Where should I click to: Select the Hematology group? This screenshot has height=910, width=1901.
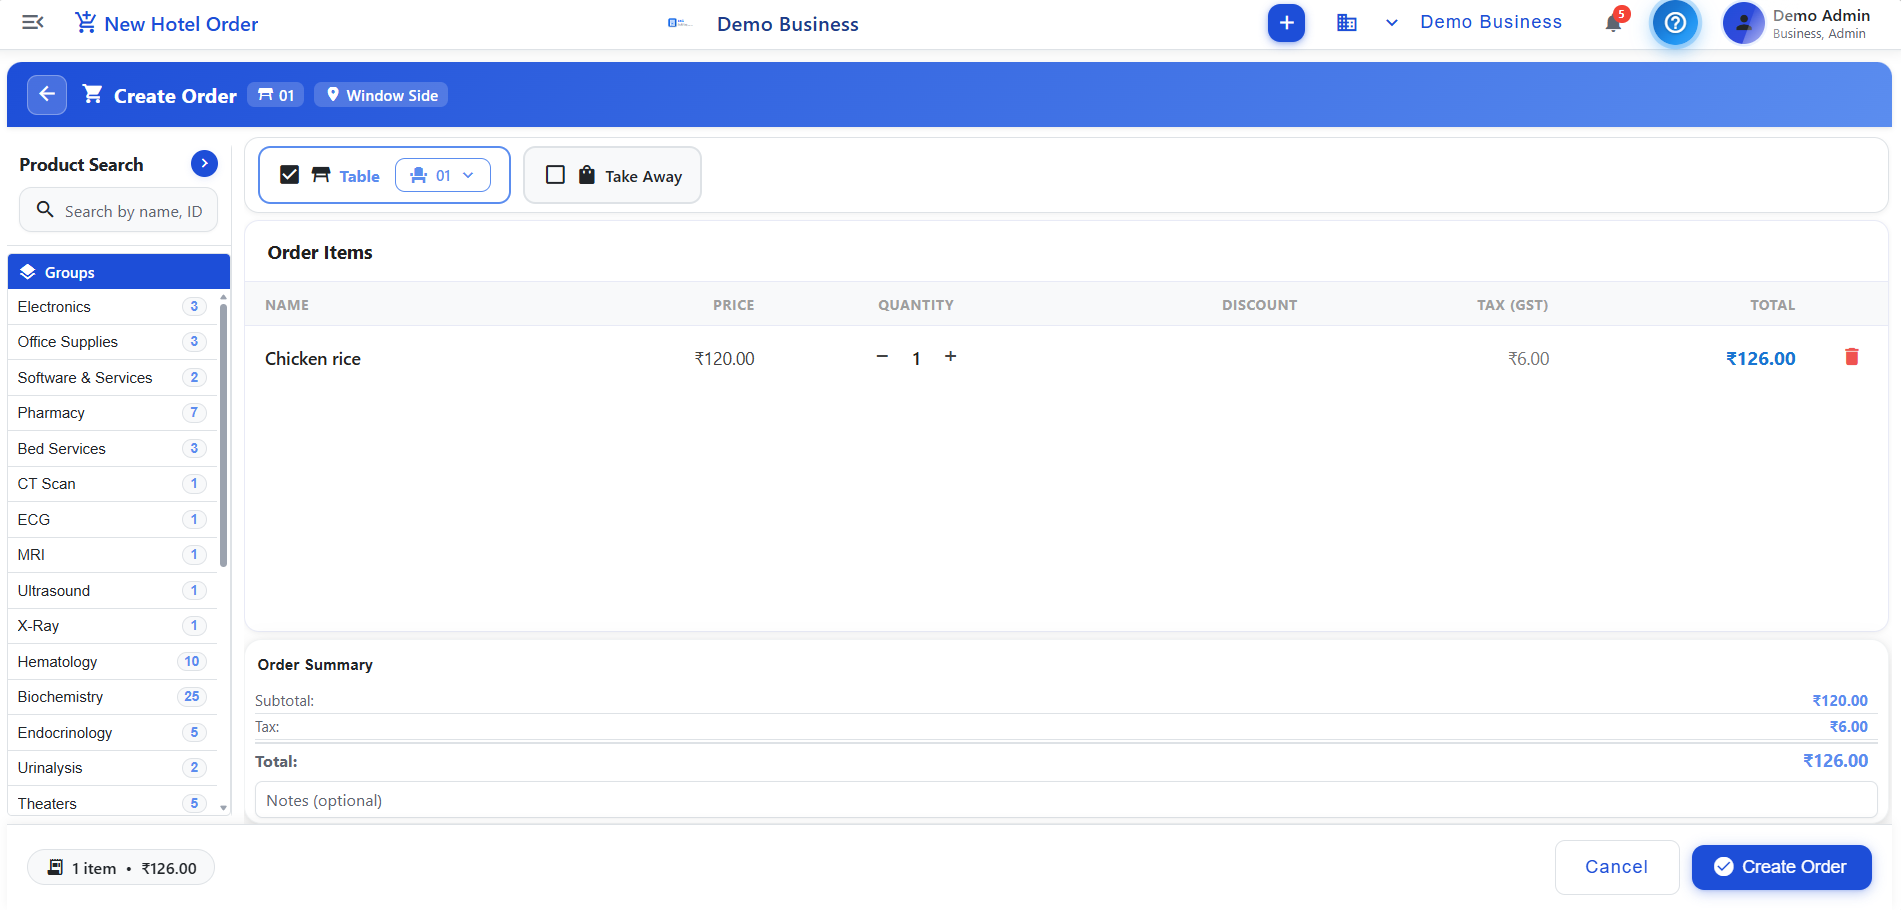pyautogui.click(x=112, y=662)
